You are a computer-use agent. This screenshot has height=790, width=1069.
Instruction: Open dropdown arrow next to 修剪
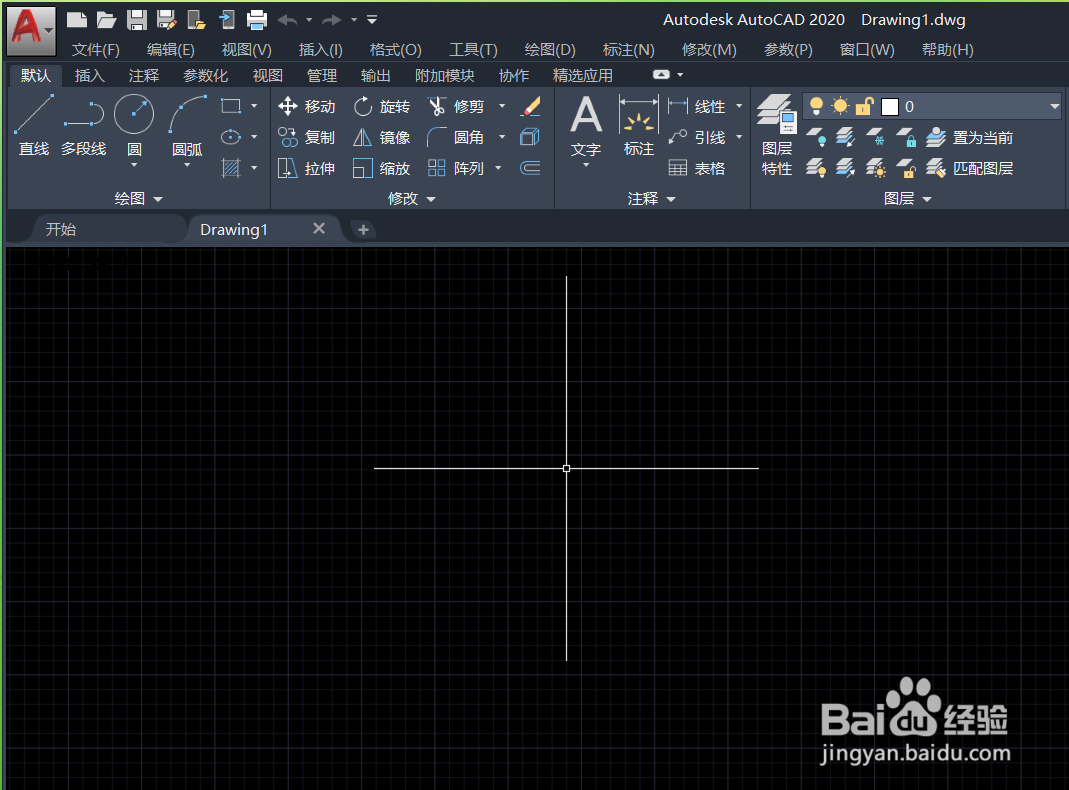pos(502,106)
